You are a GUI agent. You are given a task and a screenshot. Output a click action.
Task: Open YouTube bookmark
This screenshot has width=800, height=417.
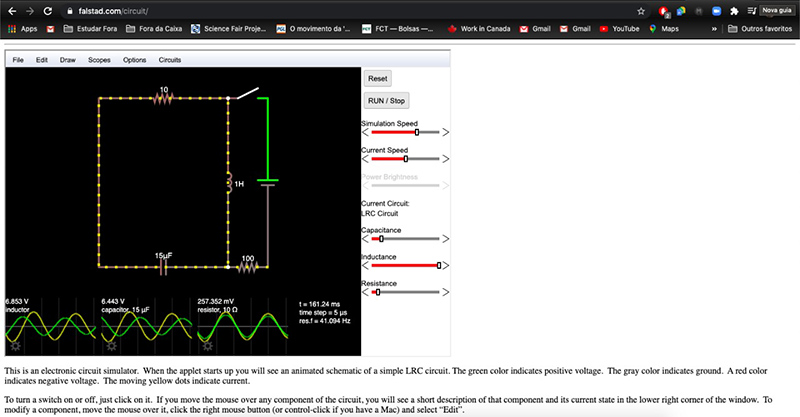click(619, 29)
